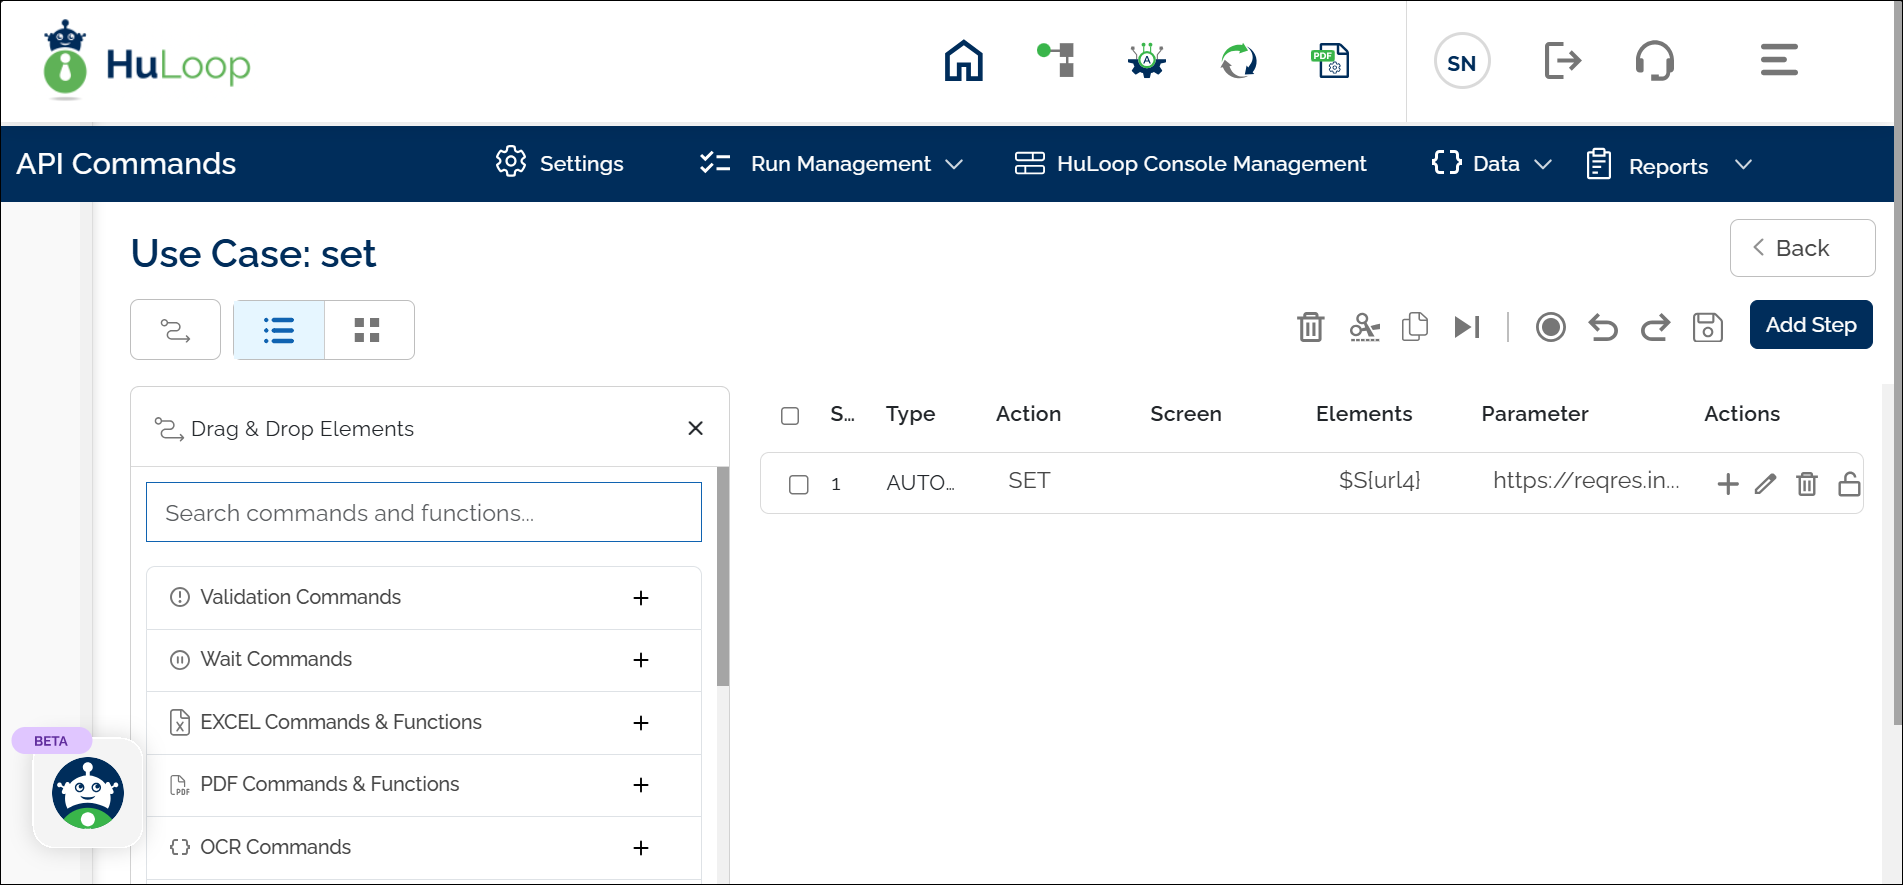Click the headset support icon
Screen dimensions: 1903x885
[1654, 61]
